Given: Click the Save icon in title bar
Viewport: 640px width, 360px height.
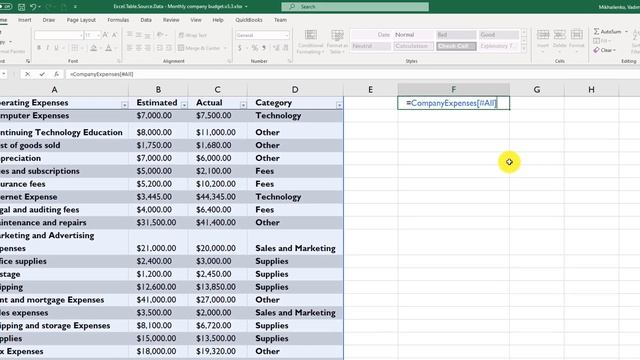Looking at the screenshot, I should 22,7.
